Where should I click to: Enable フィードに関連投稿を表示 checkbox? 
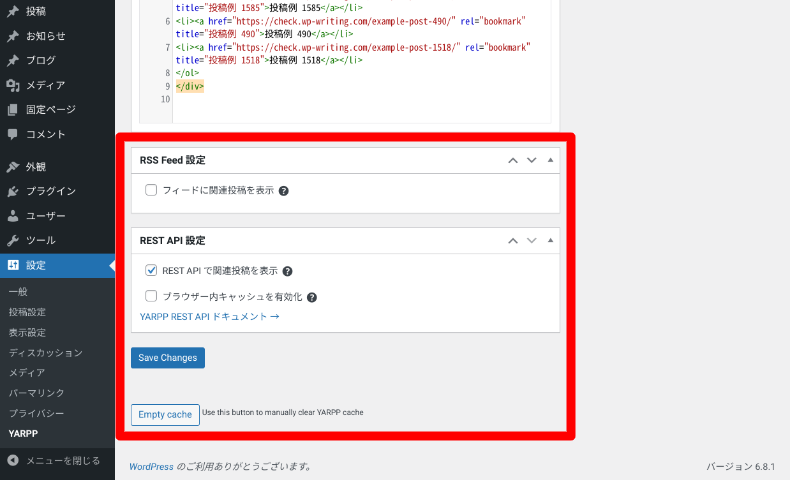[x=151, y=190]
